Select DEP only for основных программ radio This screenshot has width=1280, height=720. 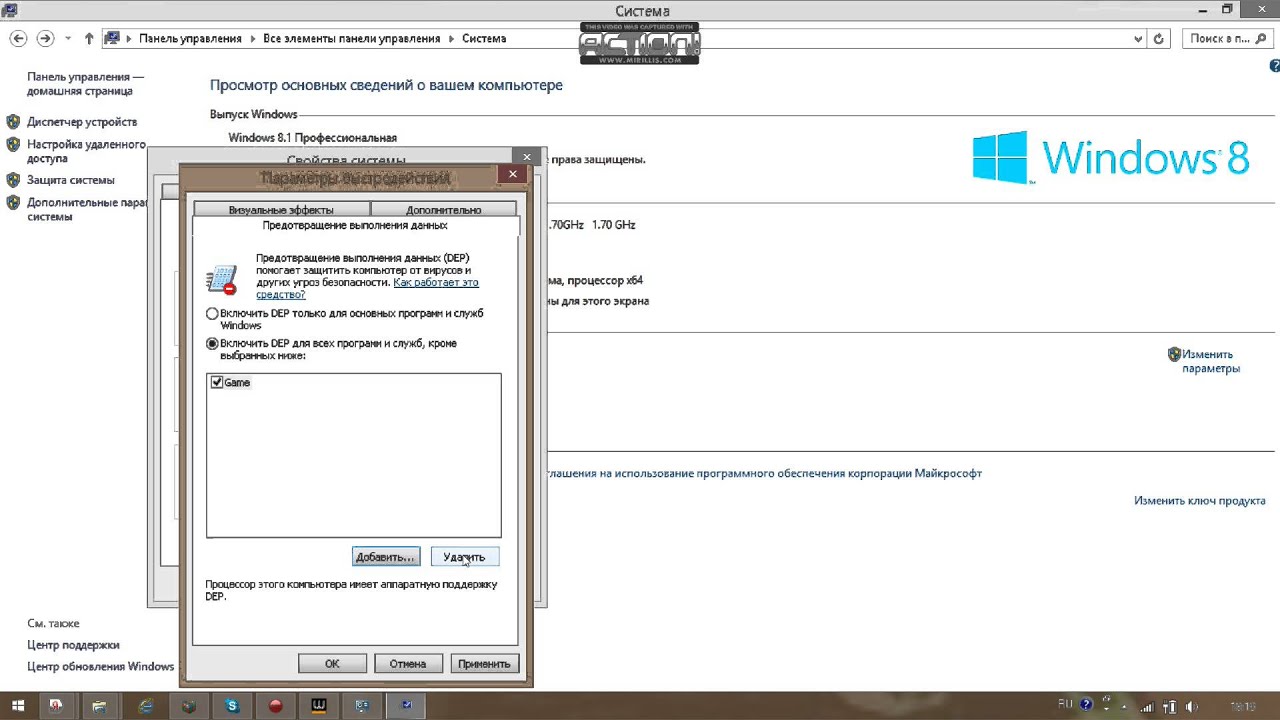pyautogui.click(x=212, y=314)
